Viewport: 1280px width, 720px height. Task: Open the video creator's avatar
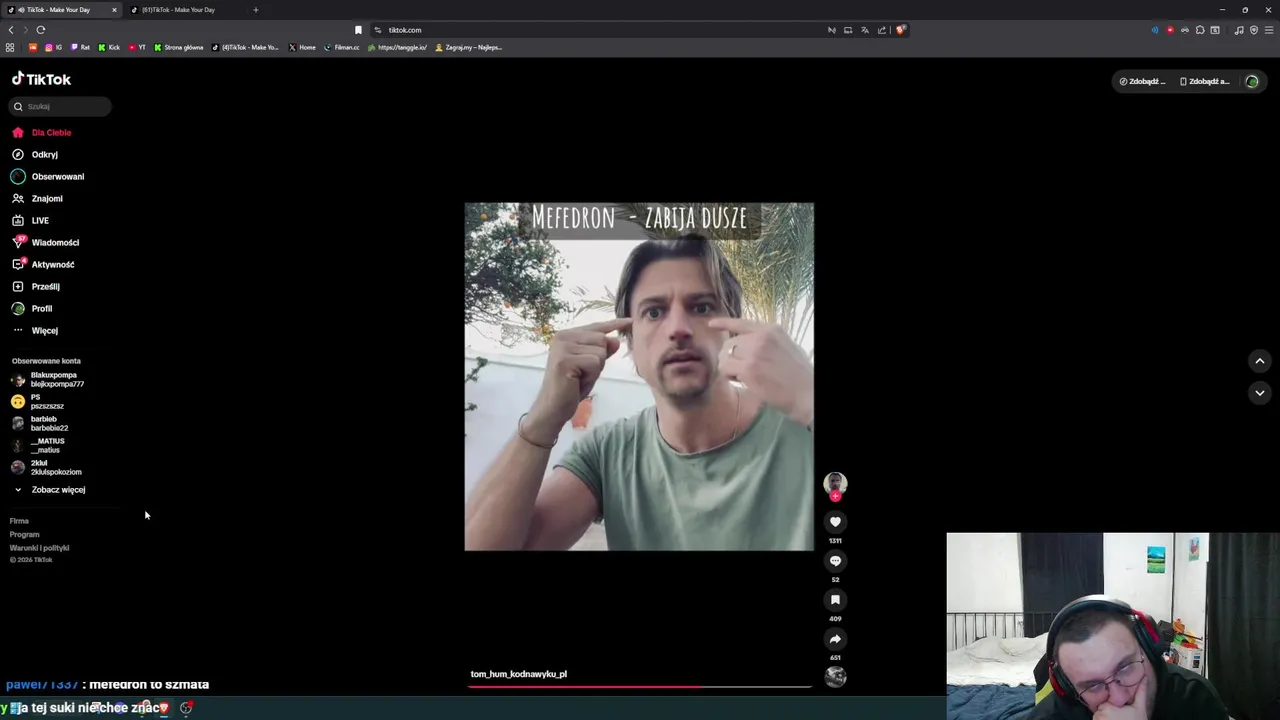pyautogui.click(x=835, y=484)
